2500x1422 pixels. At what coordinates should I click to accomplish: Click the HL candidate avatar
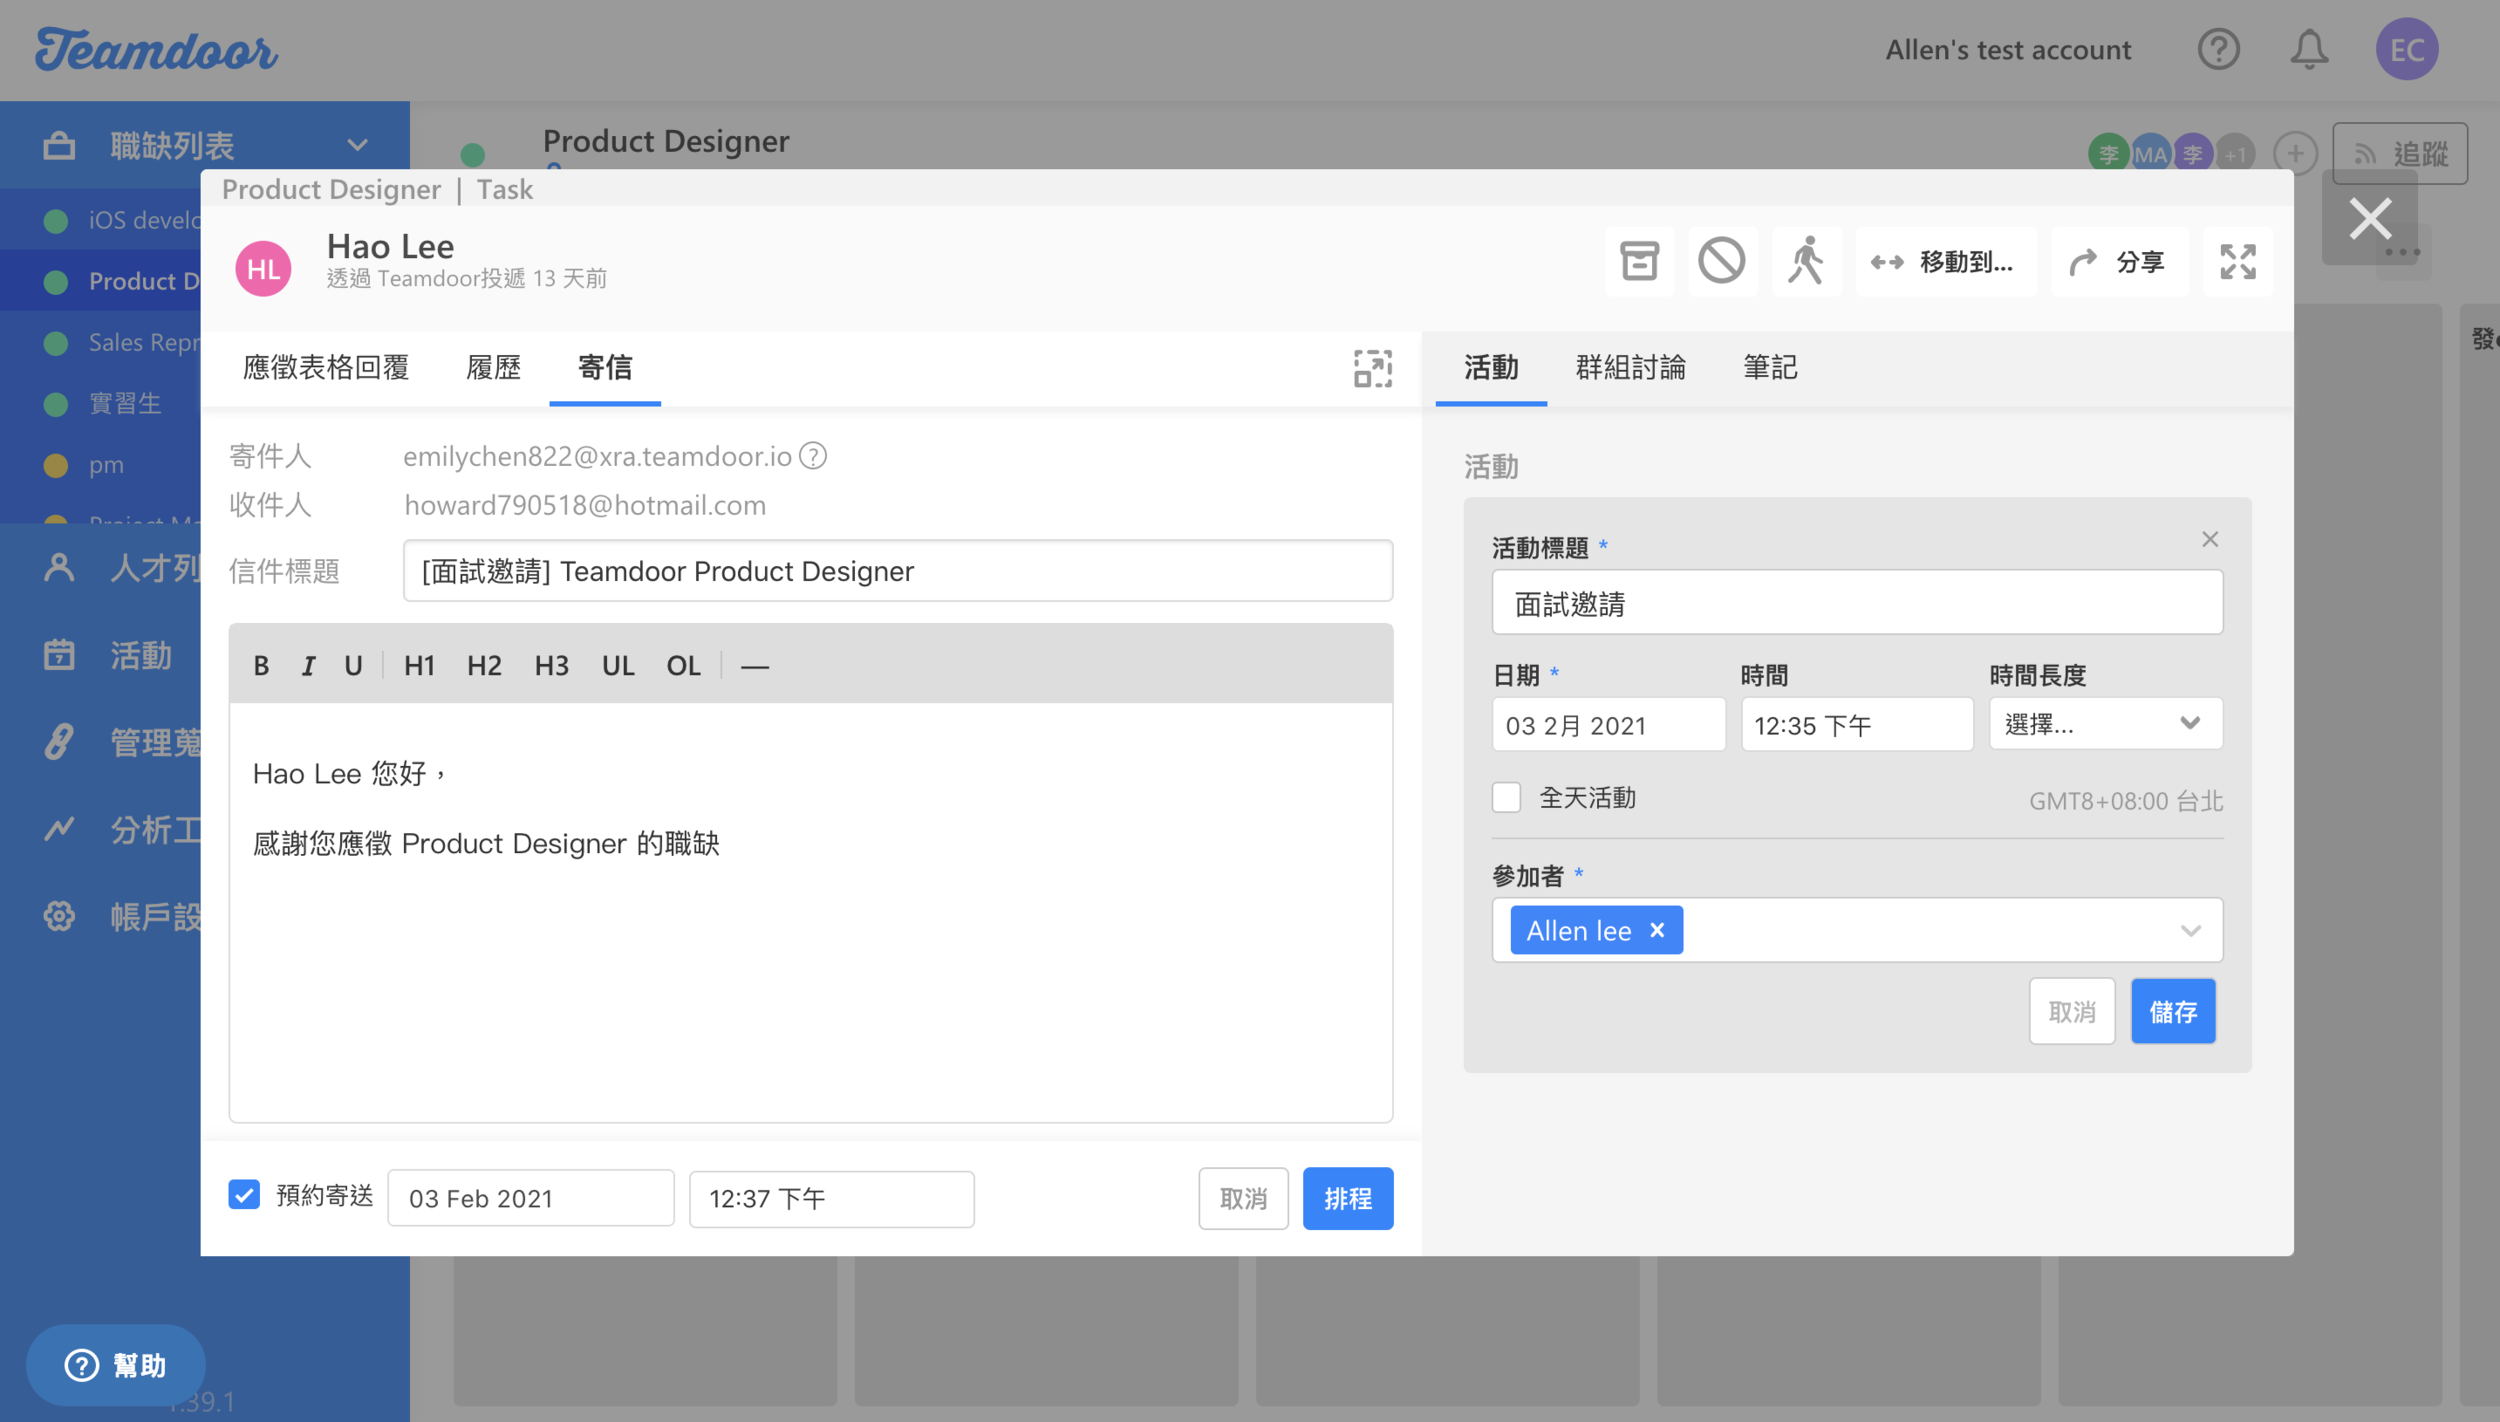point(263,268)
